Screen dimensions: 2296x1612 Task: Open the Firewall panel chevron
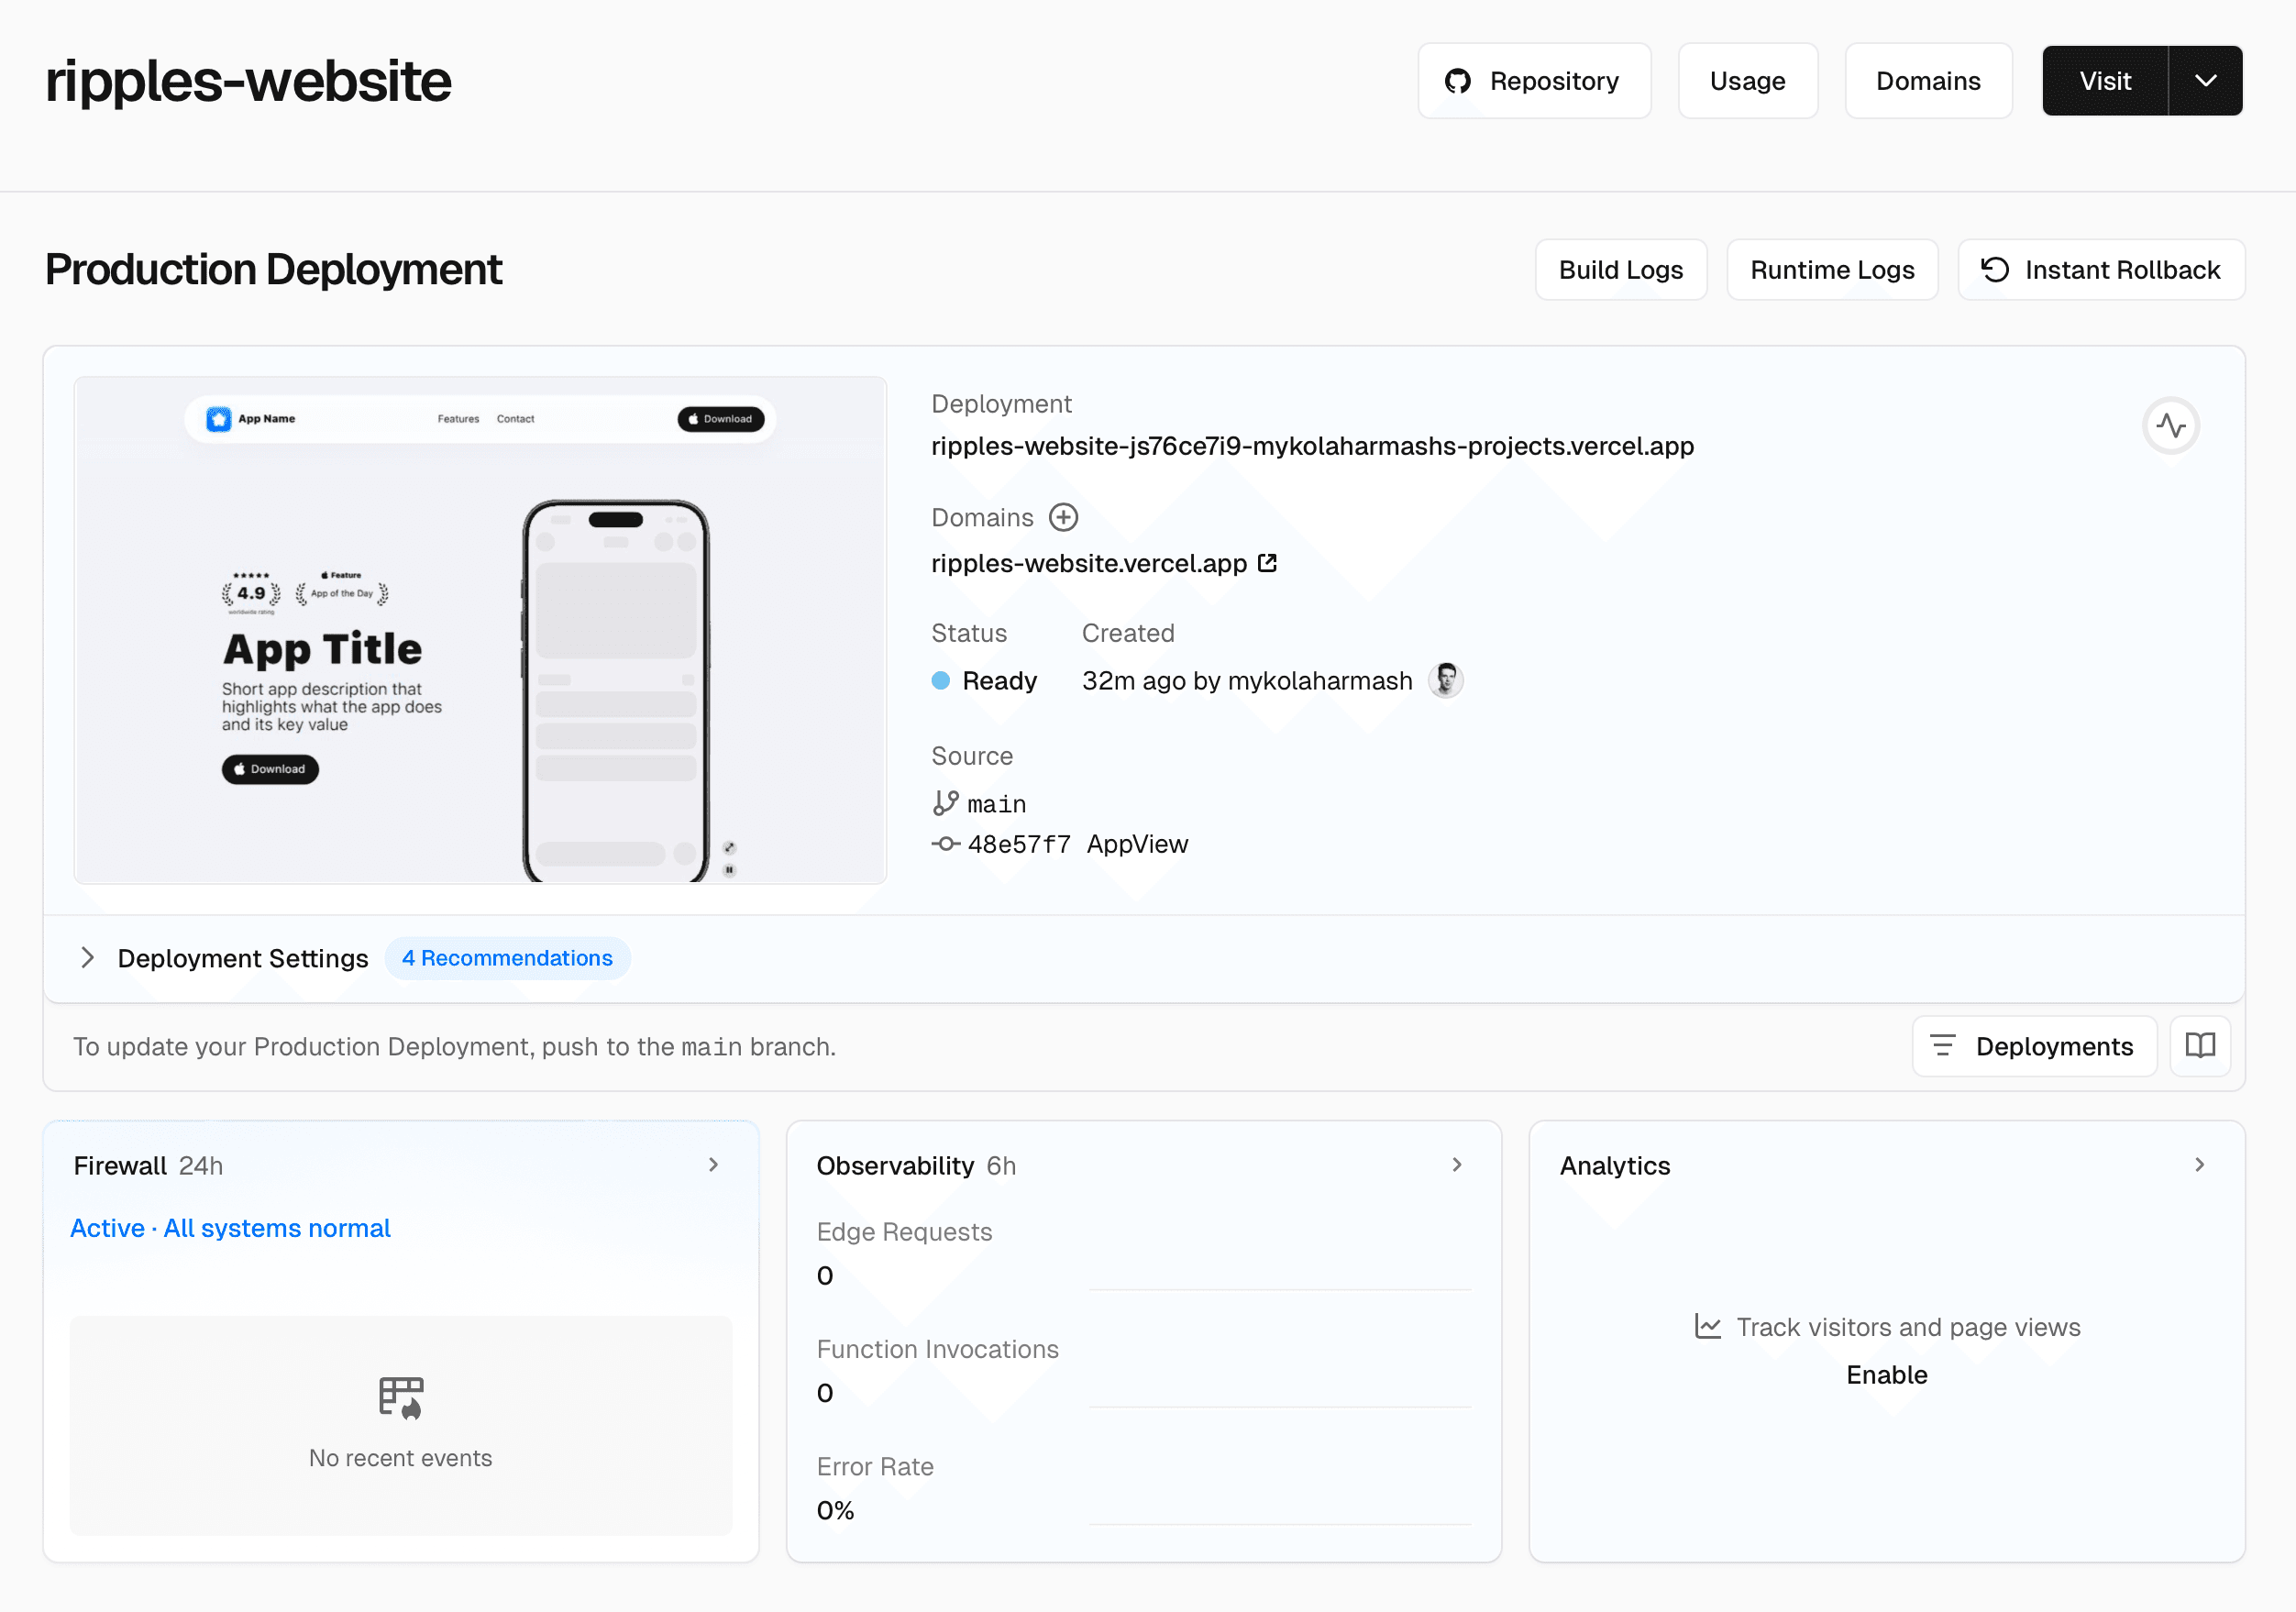(x=713, y=1165)
